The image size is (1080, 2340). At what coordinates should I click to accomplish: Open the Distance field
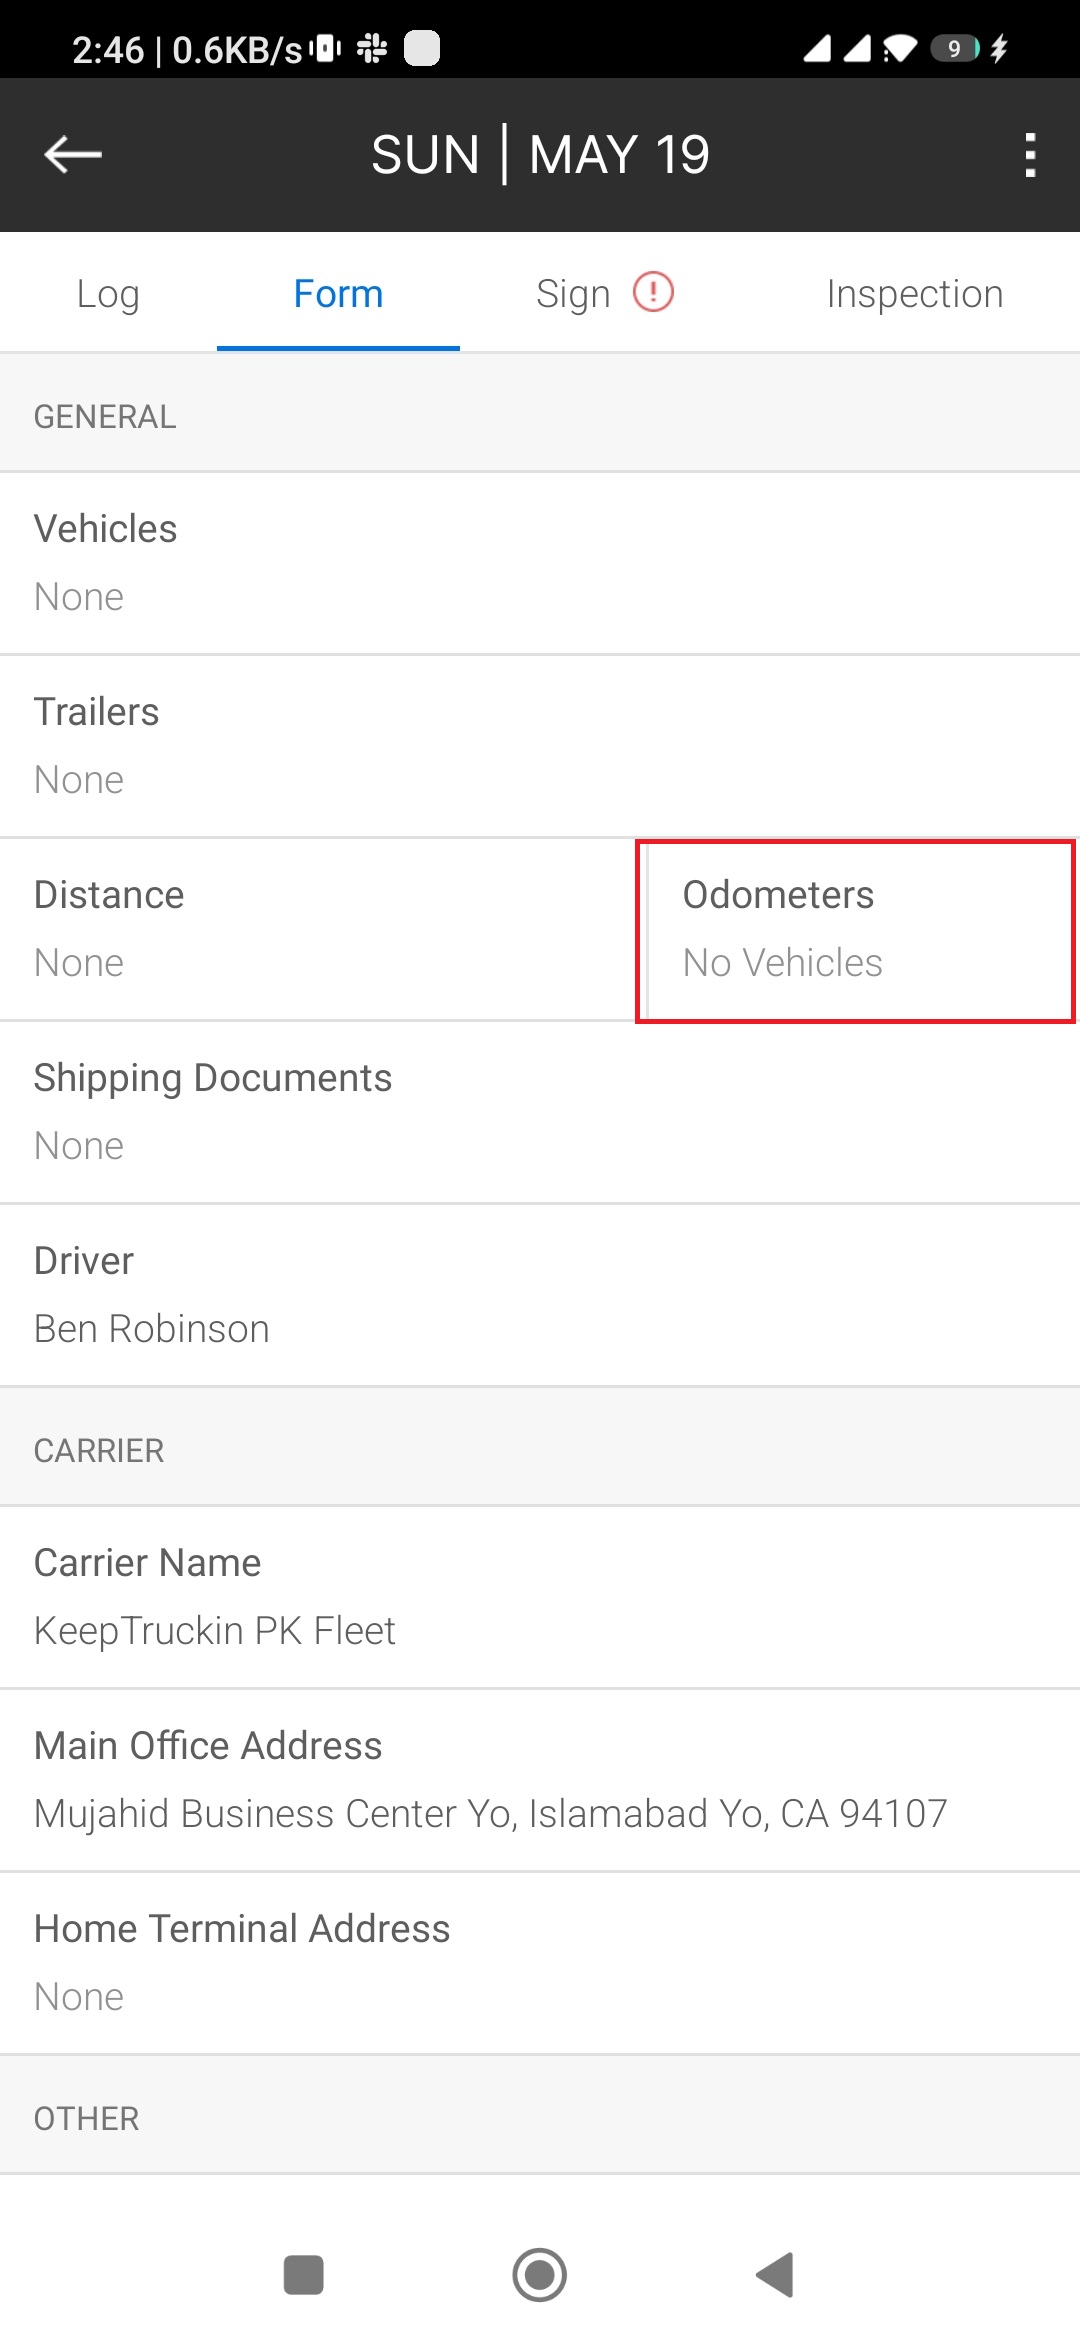(318, 929)
